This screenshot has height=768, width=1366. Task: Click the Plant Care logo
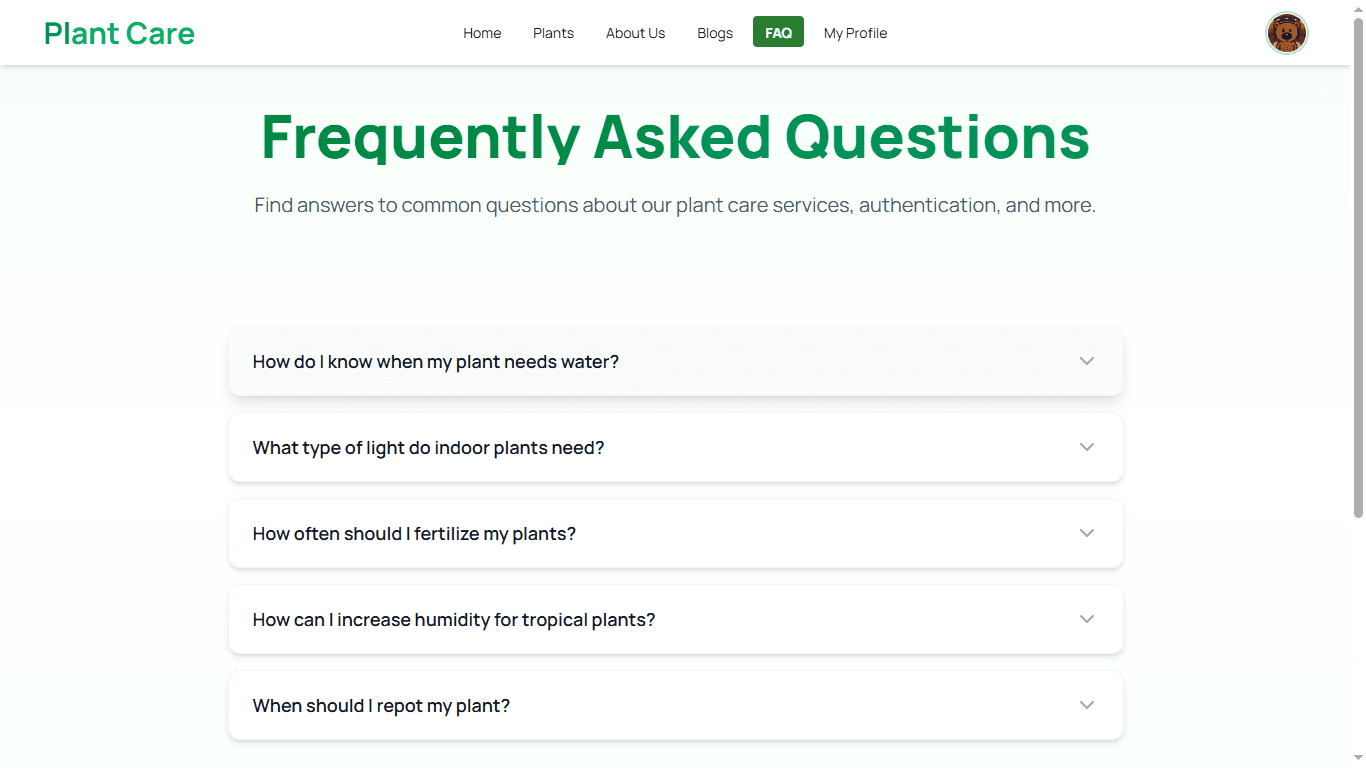click(118, 33)
